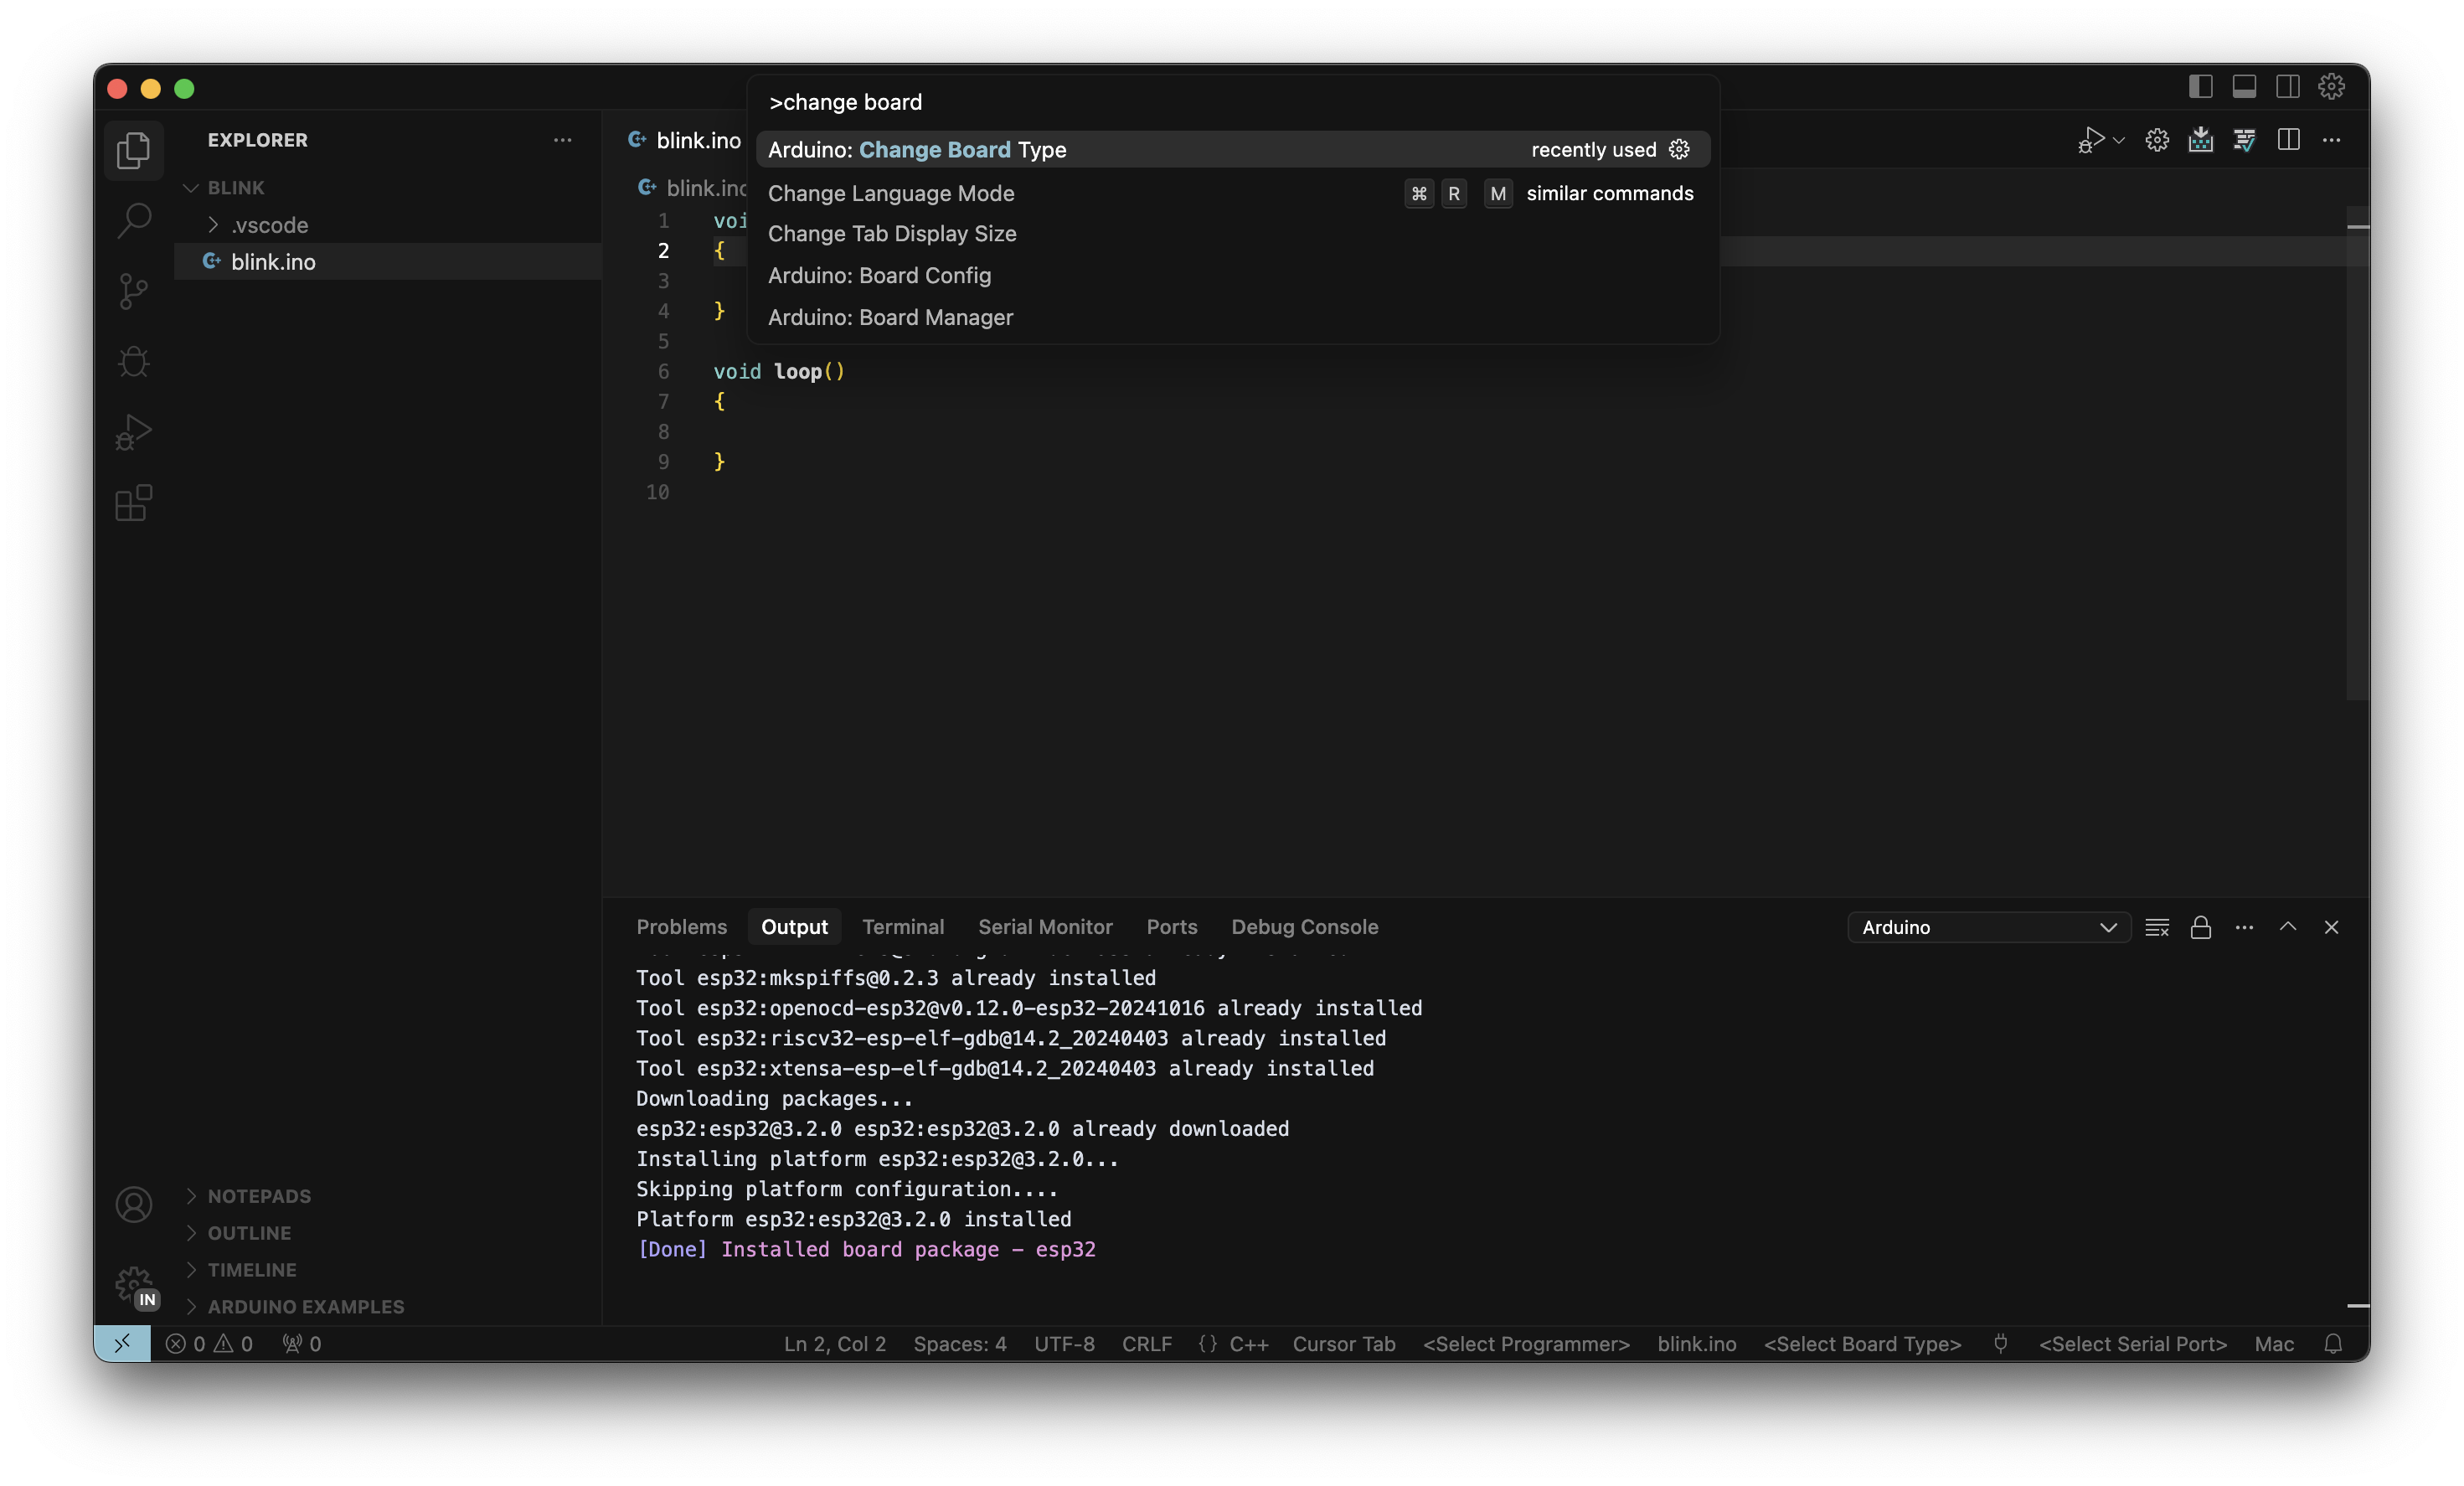Toggle the Output scroll lock icon

[x=2200, y=927]
